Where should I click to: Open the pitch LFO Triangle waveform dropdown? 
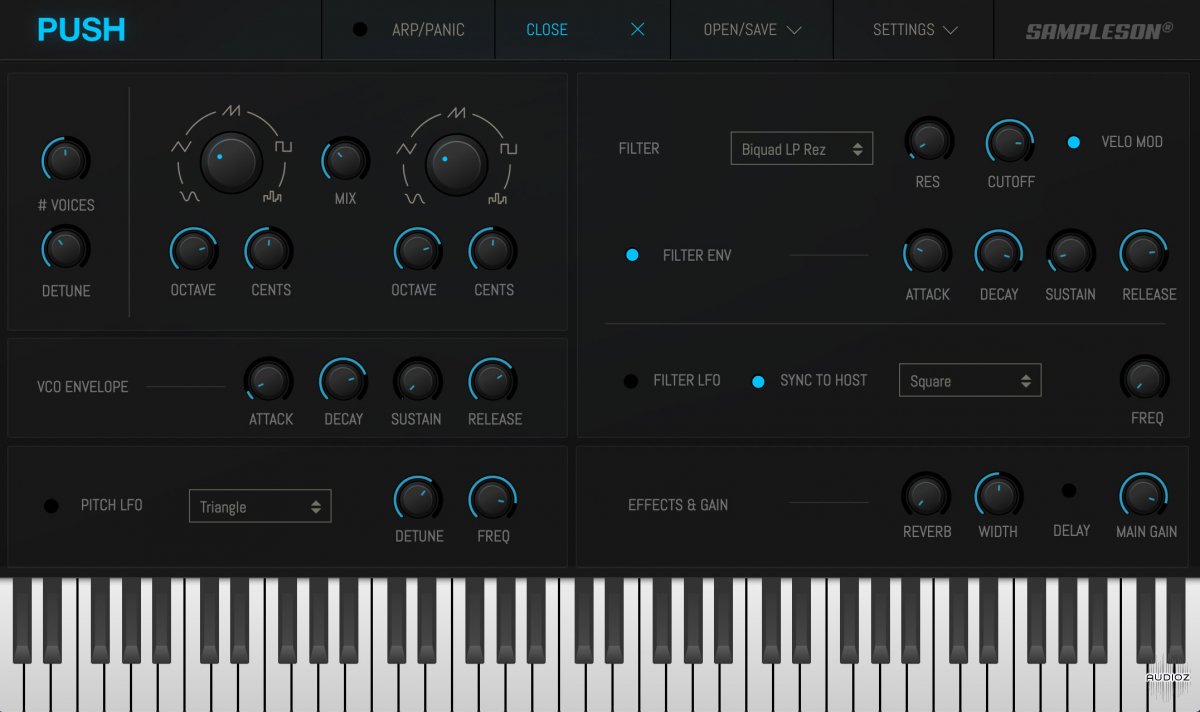coord(260,506)
